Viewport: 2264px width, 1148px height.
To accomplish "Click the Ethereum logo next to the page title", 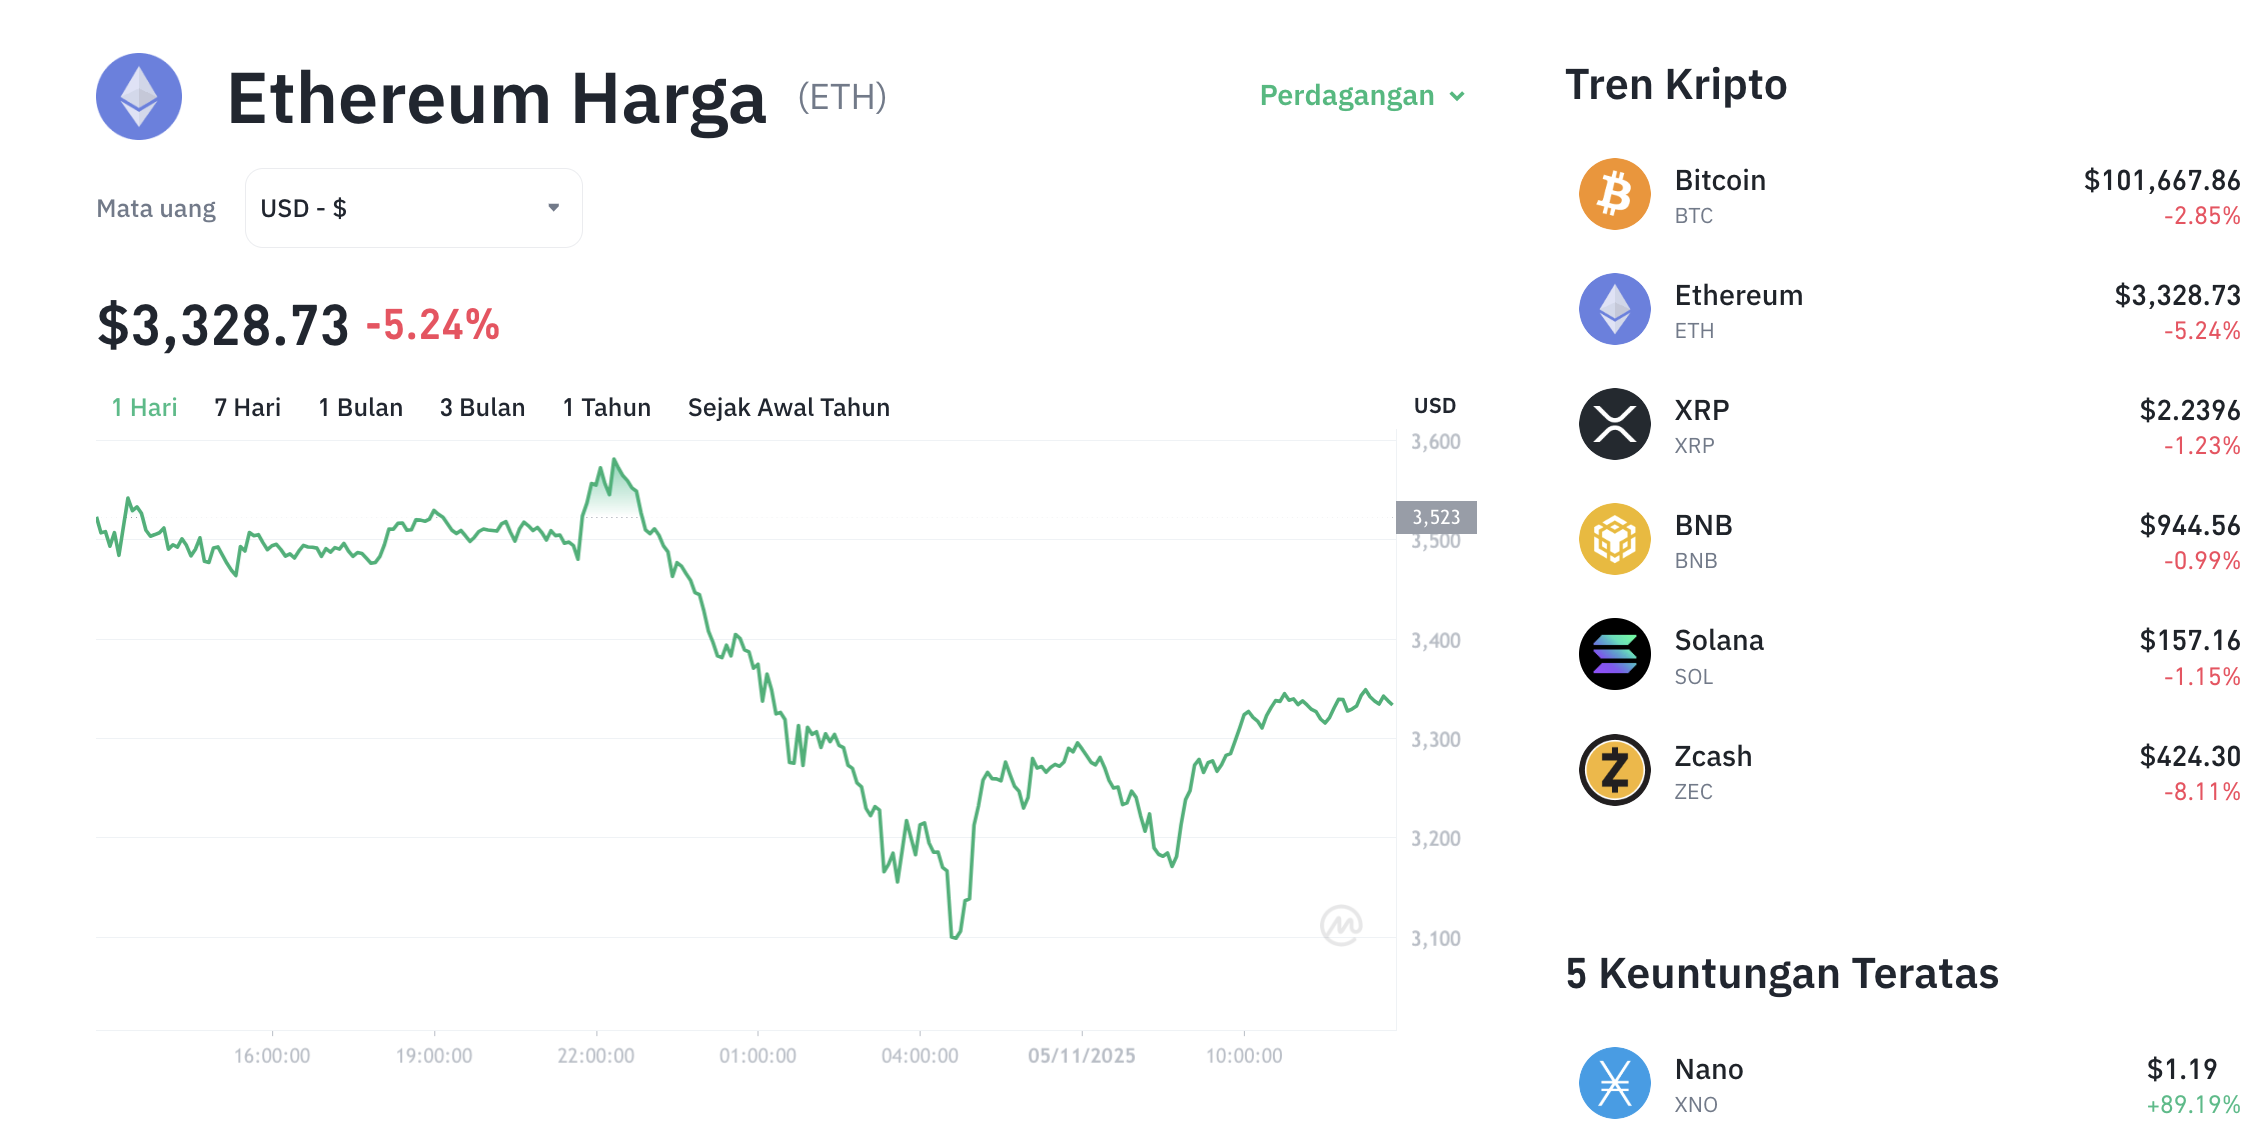I will (138, 96).
